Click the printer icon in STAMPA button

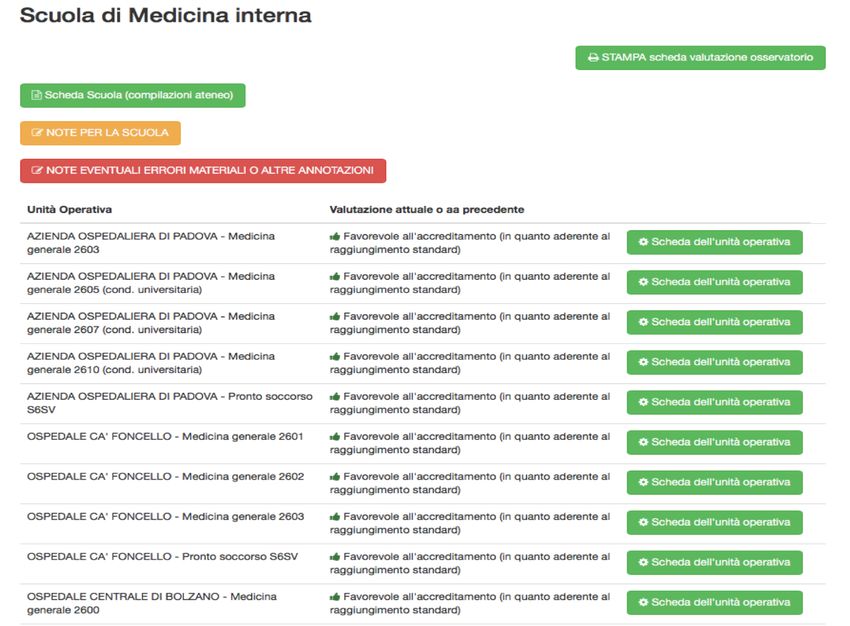[594, 57]
